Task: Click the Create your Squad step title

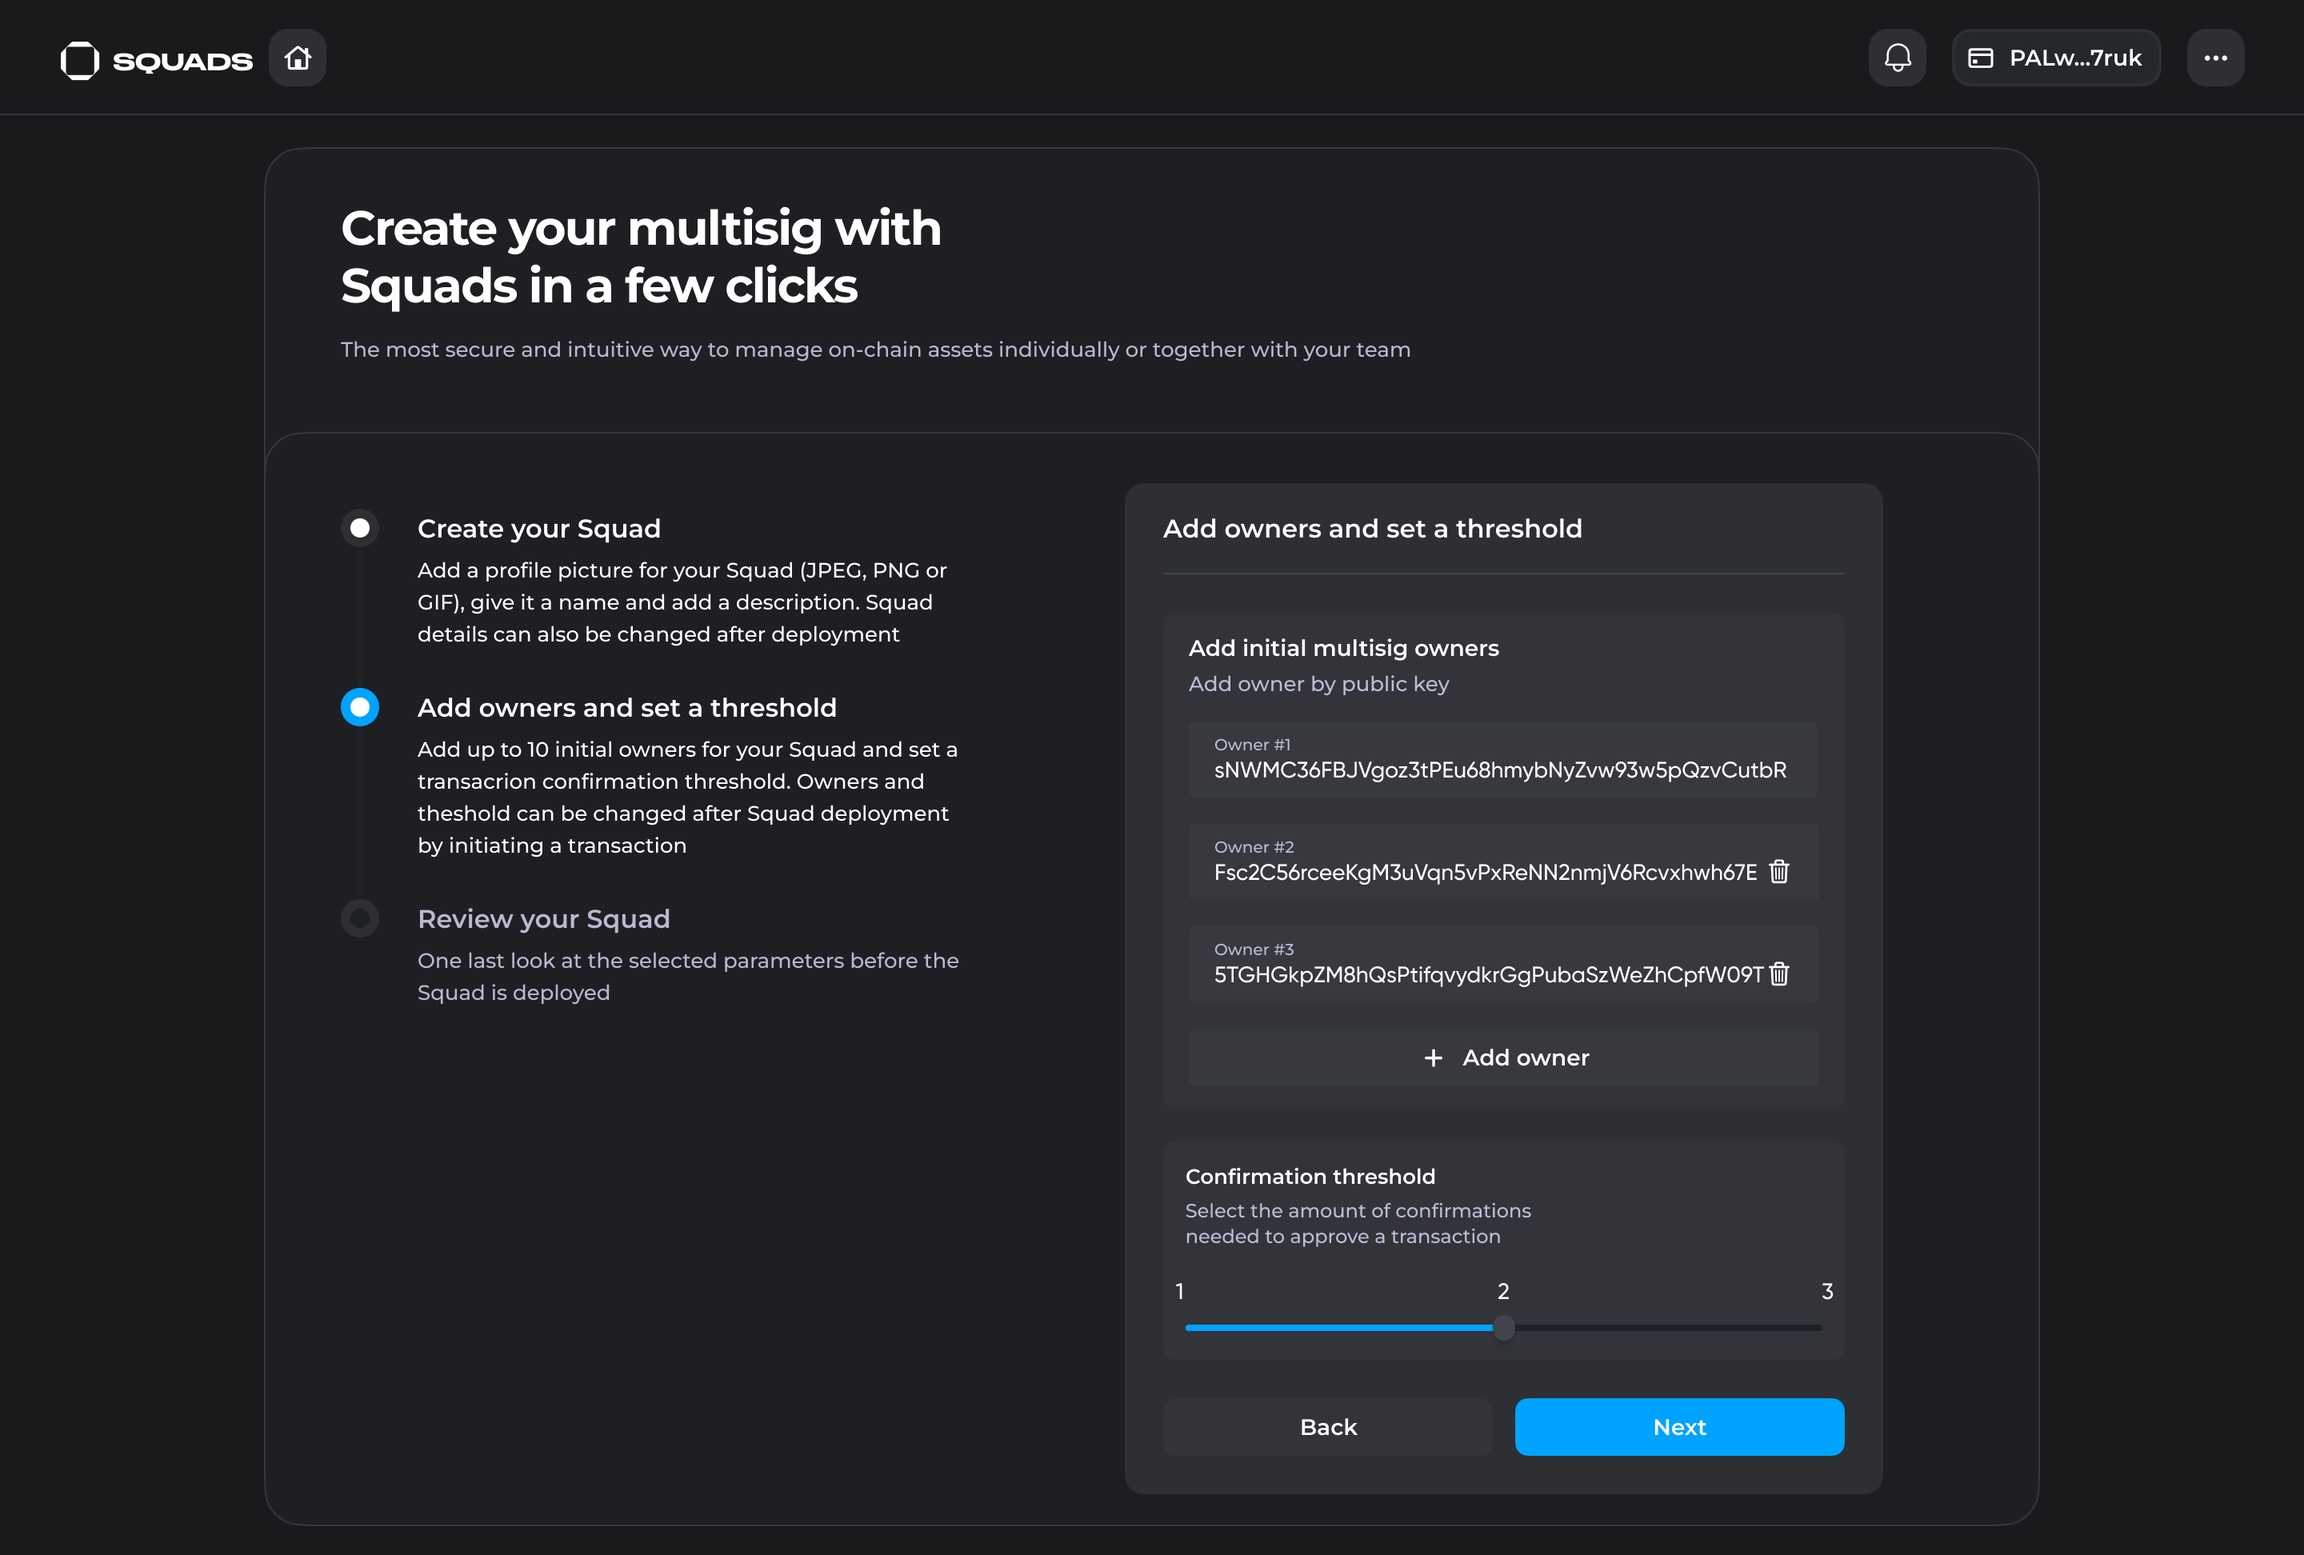Action: coord(539,528)
